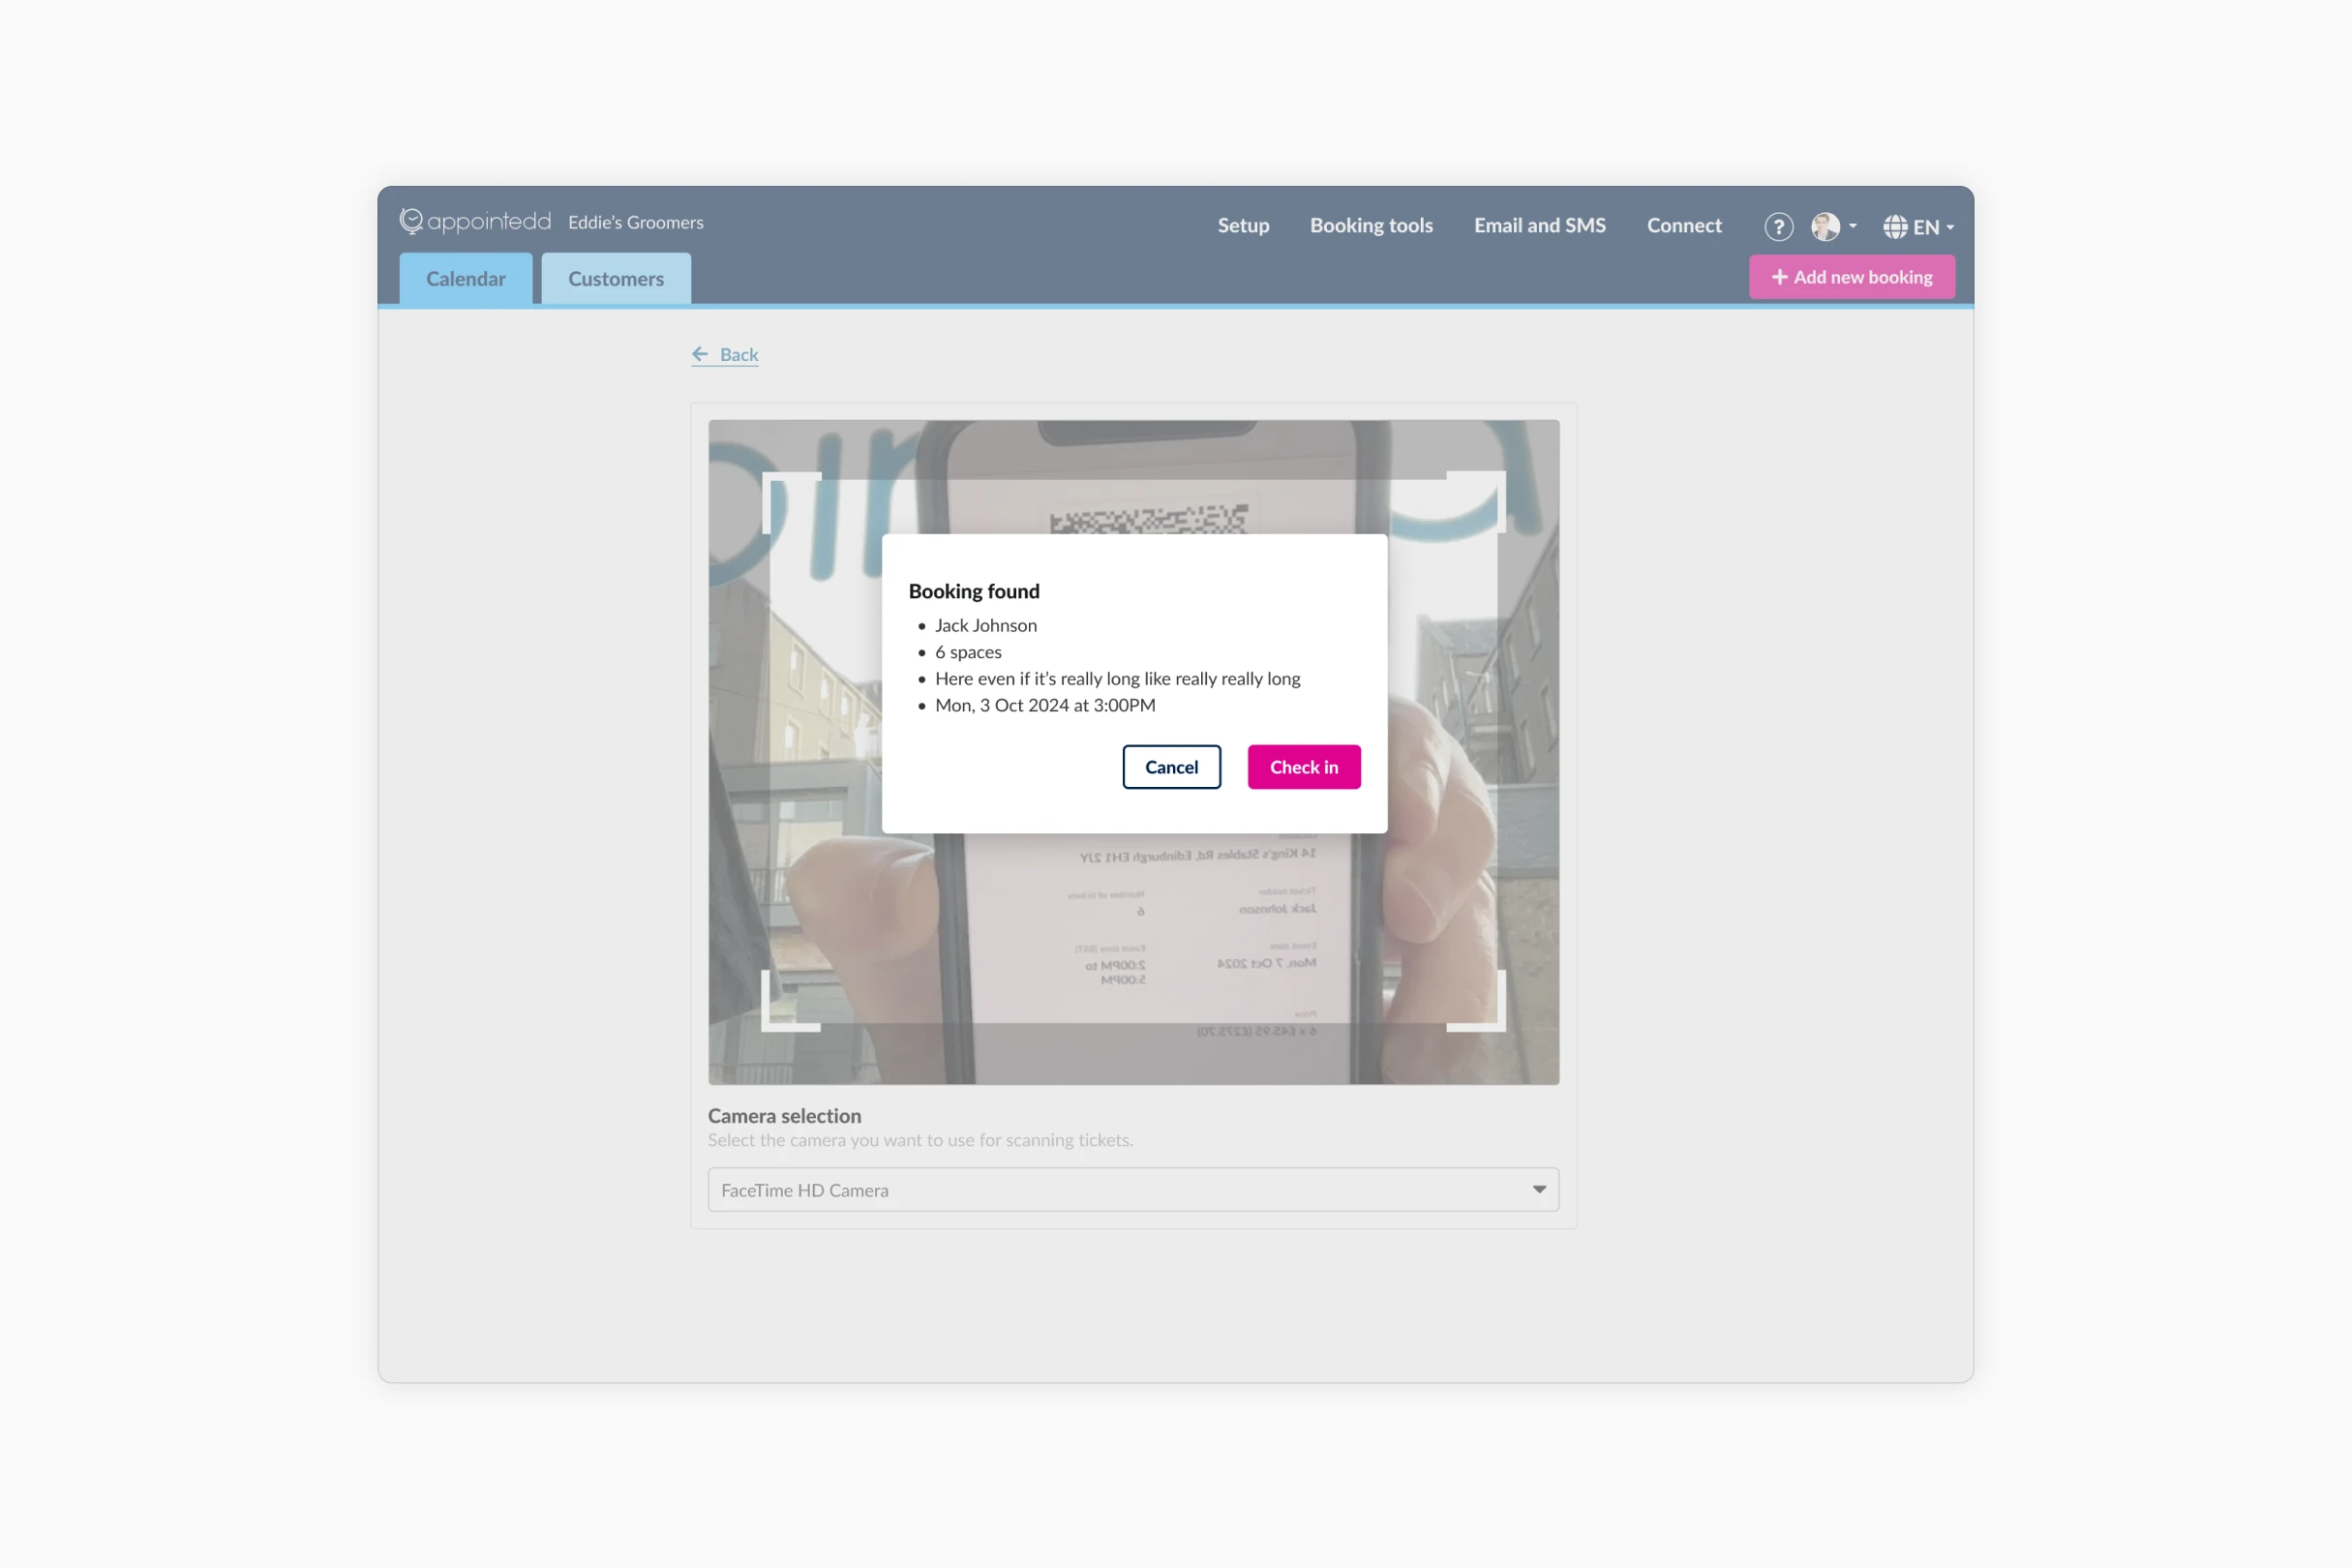Click the back arrow icon beside Back
The image size is (2352, 1568).
pos(700,353)
